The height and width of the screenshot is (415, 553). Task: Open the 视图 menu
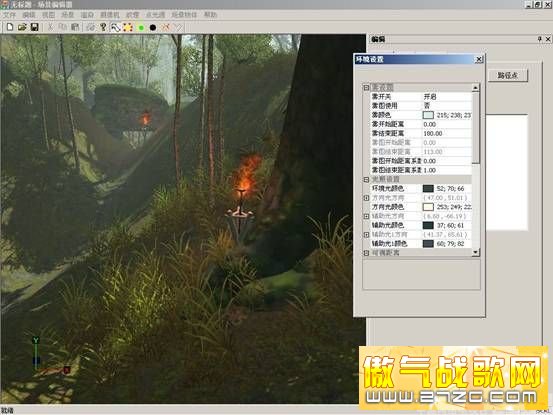[48, 15]
